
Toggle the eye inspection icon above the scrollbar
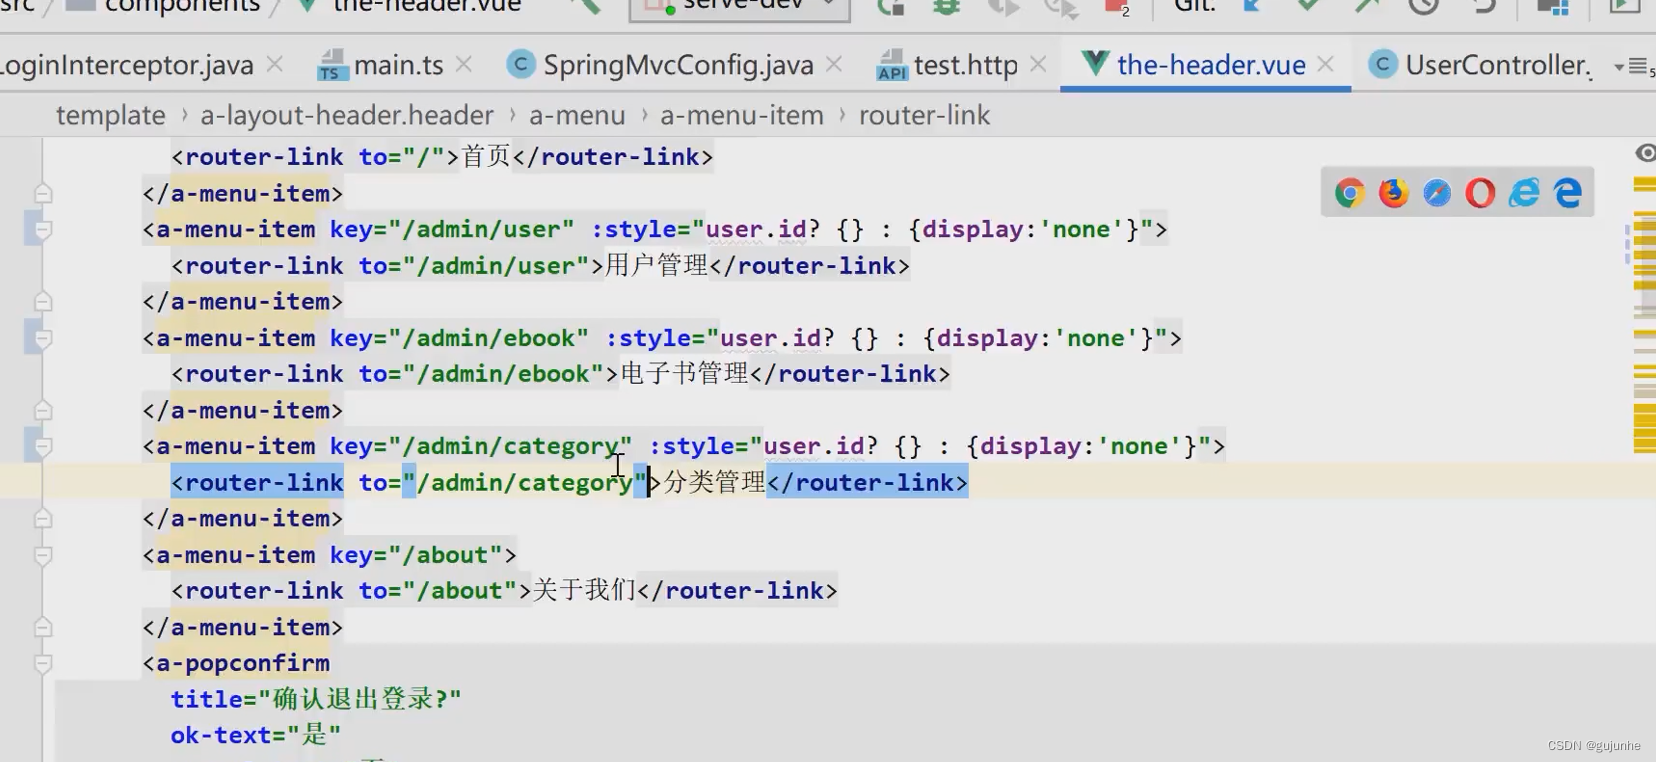pos(1645,153)
